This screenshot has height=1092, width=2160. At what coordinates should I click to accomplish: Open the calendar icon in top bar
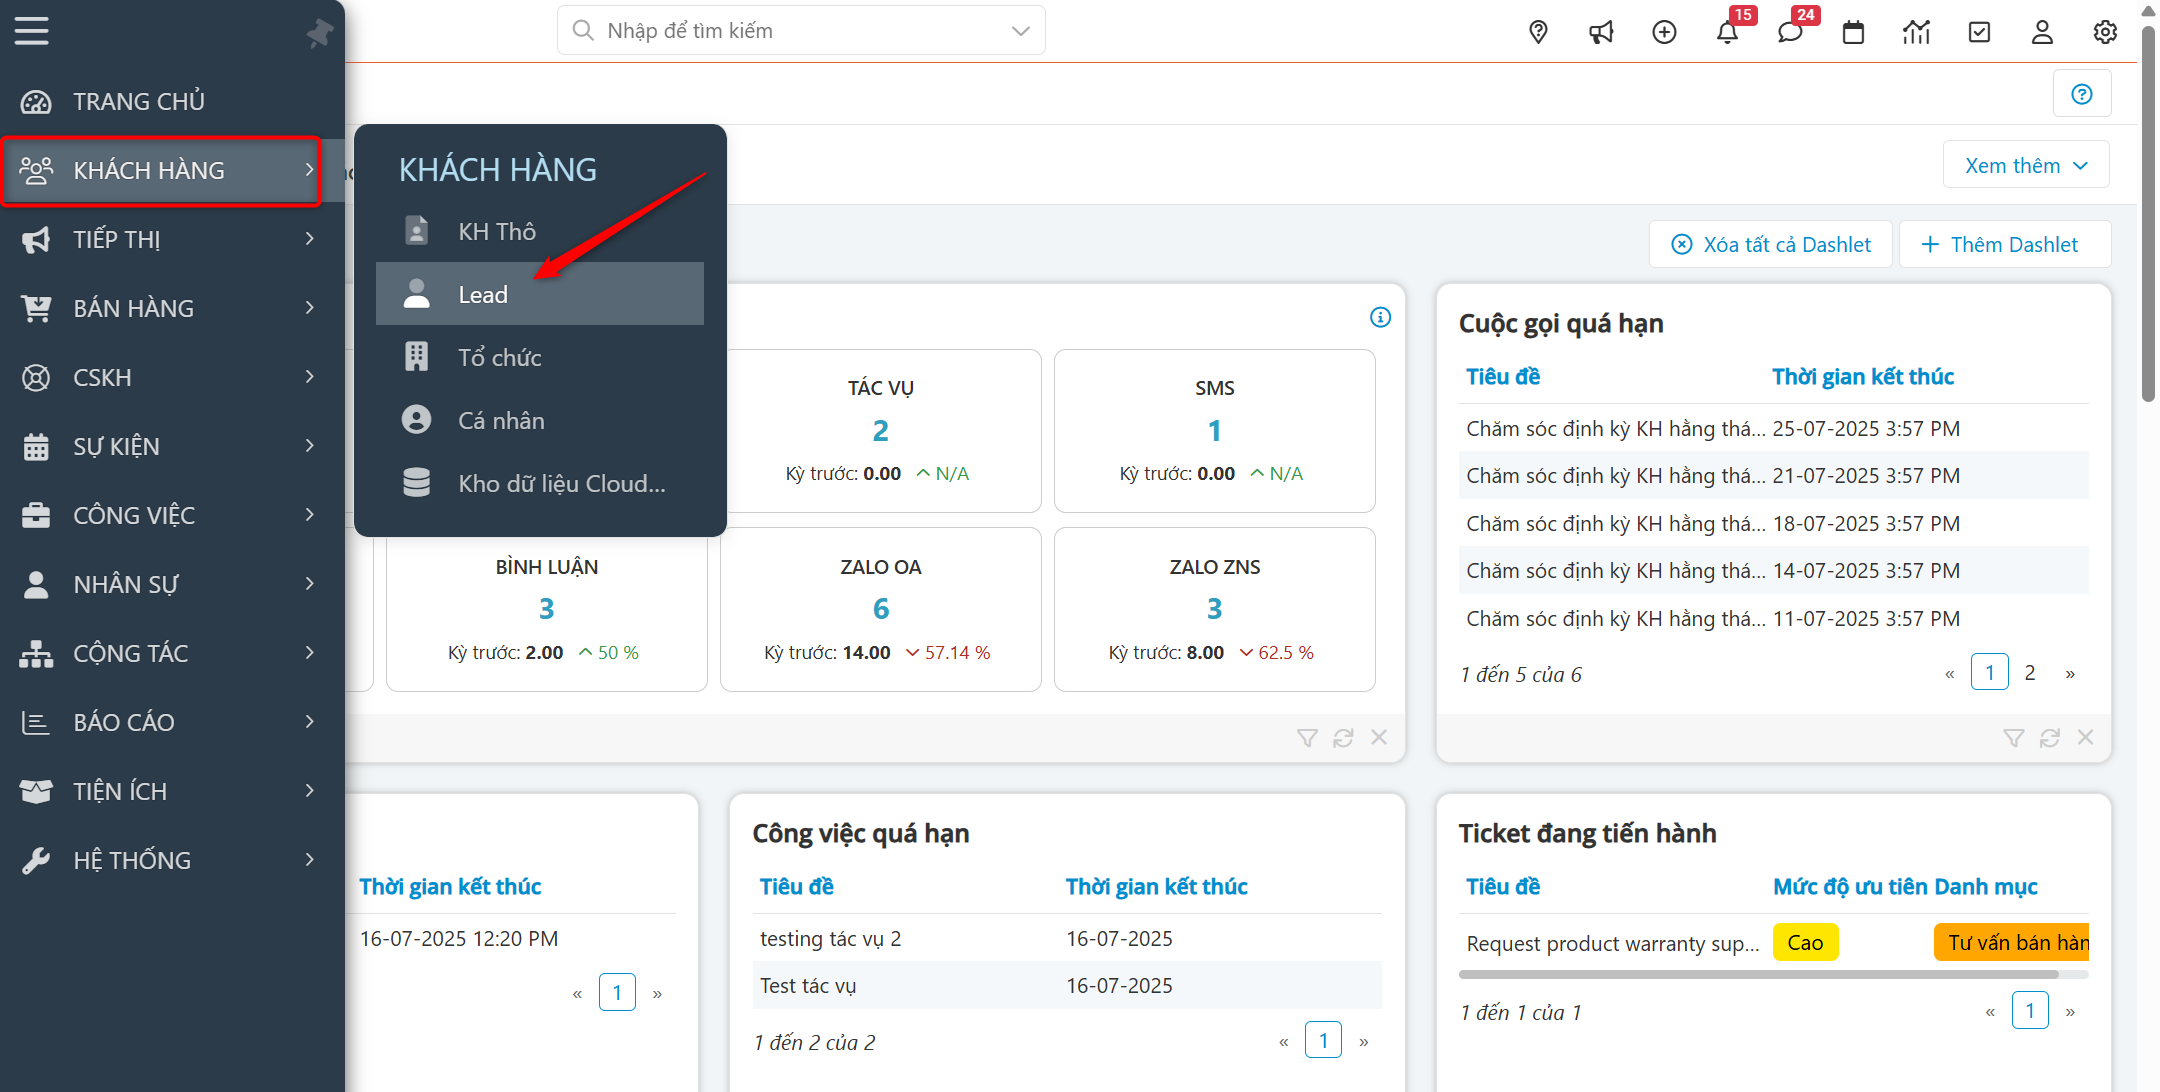click(x=1853, y=32)
